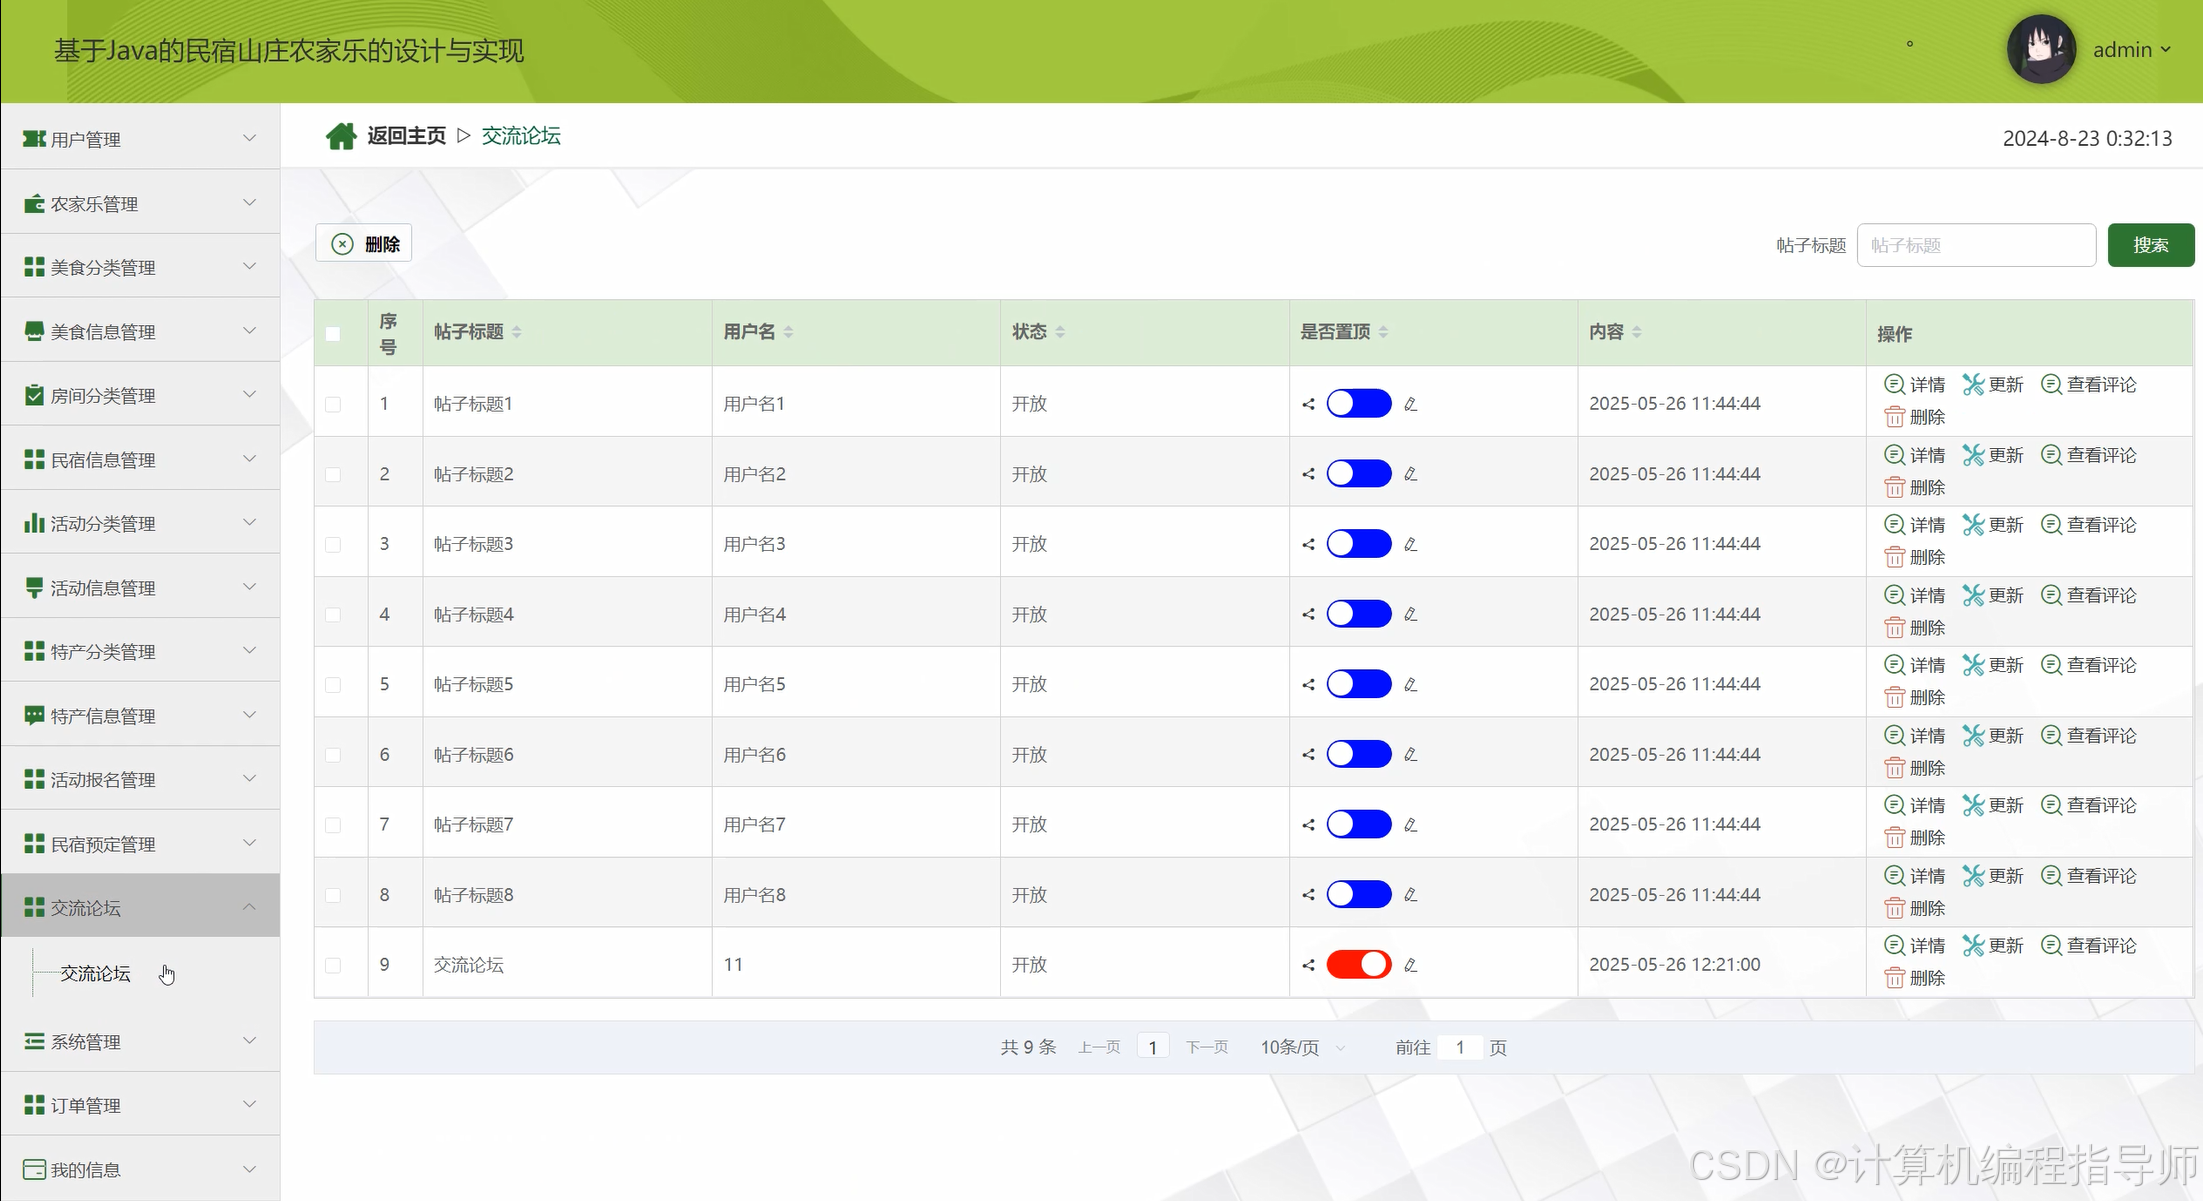This screenshot has width=2203, height=1201.
Task: Click the 查看评论 icon in row 7
Action: 2051,805
